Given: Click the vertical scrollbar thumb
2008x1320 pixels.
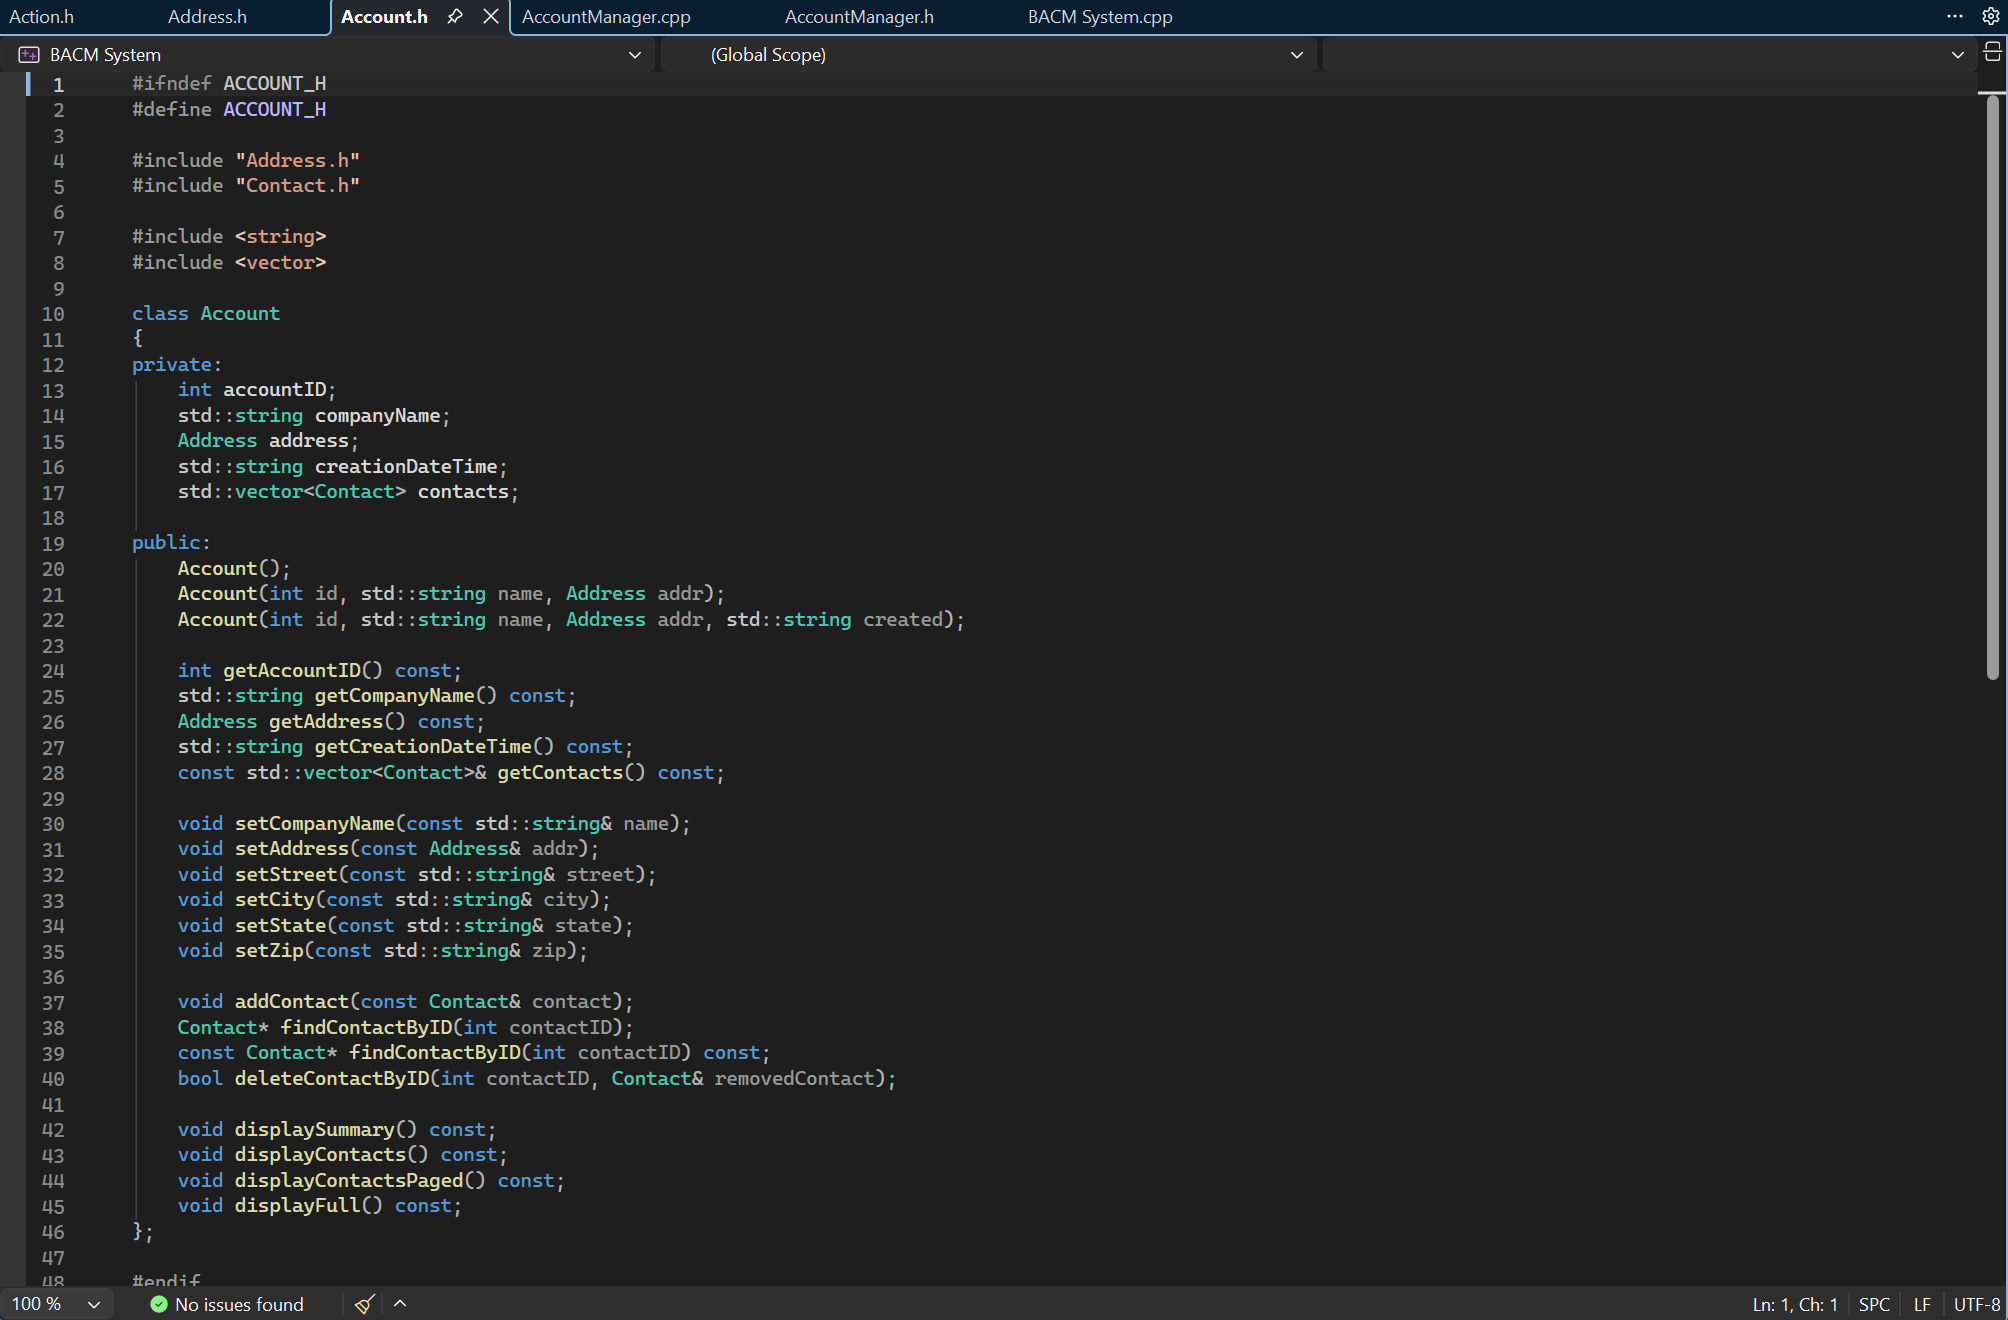Looking at the screenshot, I should coord(1992,387).
